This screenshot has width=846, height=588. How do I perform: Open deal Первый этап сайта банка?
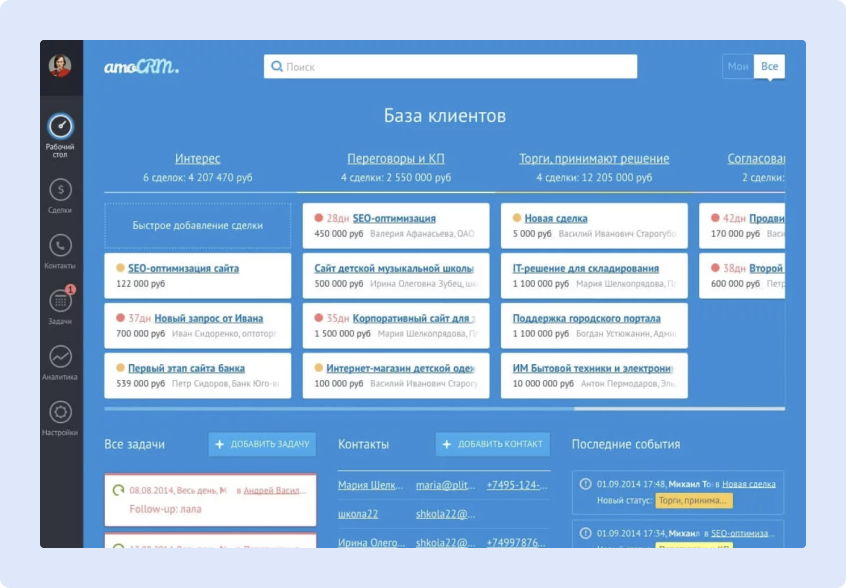coord(186,368)
